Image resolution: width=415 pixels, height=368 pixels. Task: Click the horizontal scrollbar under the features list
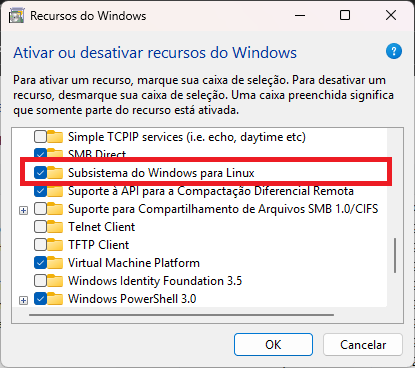pyautogui.click(x=181, y=314)
